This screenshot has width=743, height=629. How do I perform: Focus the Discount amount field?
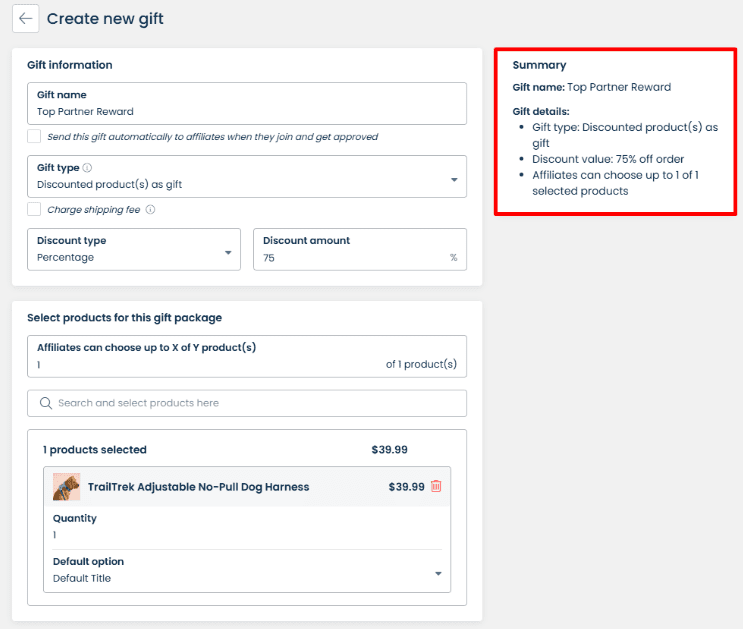(x=350, y=257)
